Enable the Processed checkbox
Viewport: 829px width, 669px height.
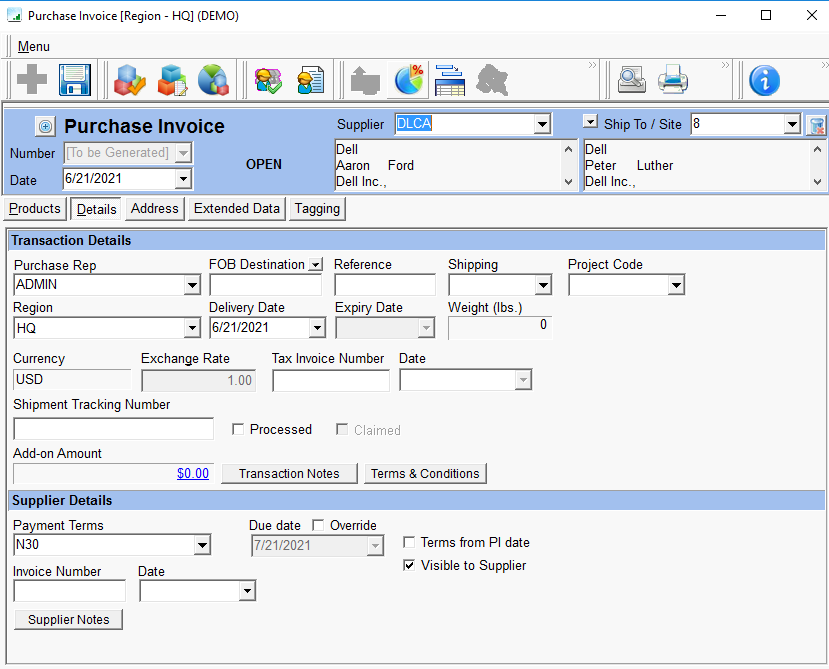tap(238, 429)
